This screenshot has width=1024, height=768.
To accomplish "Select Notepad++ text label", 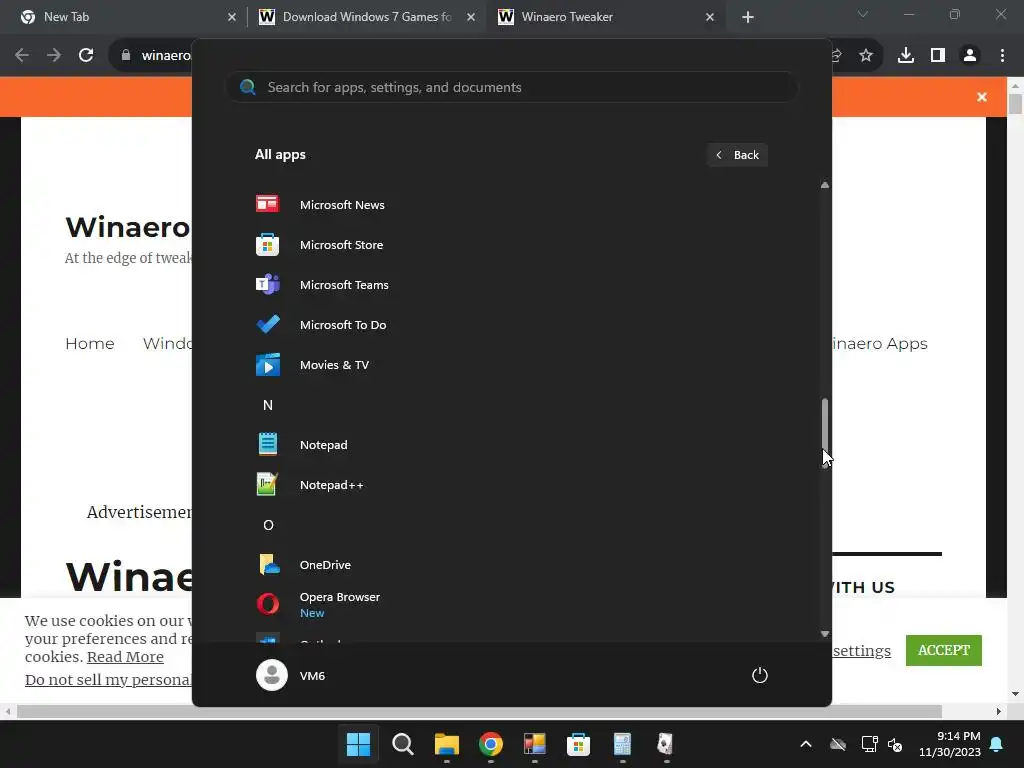I will coord(332,485).
